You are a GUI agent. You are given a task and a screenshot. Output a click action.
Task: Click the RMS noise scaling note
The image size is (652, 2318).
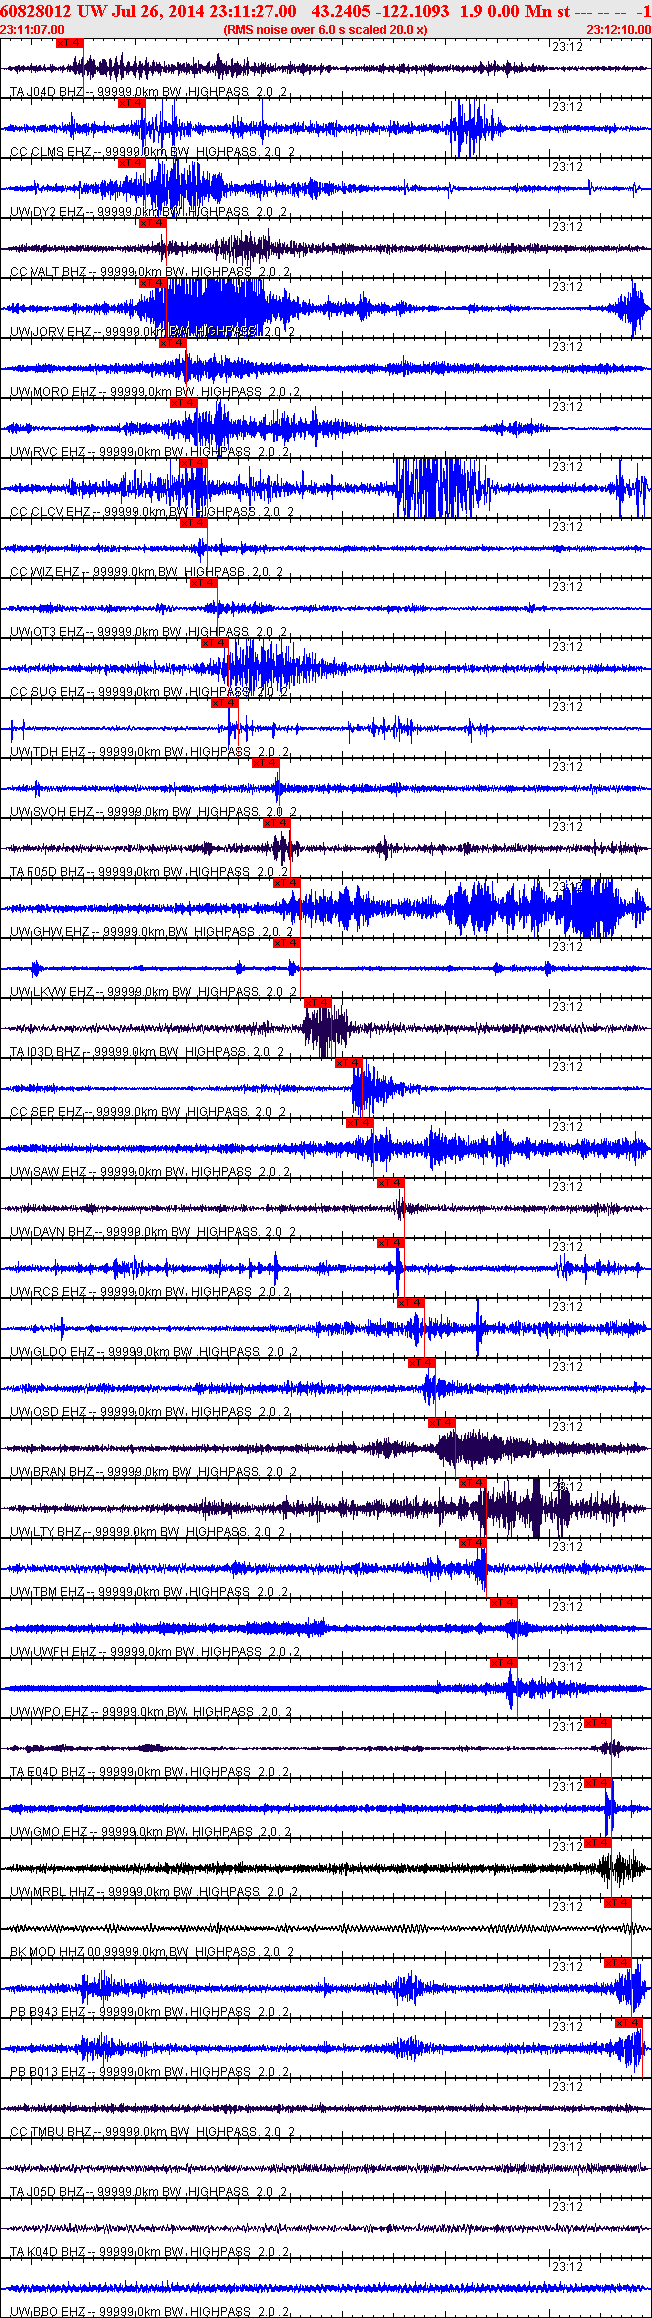[x=325, y=30]
